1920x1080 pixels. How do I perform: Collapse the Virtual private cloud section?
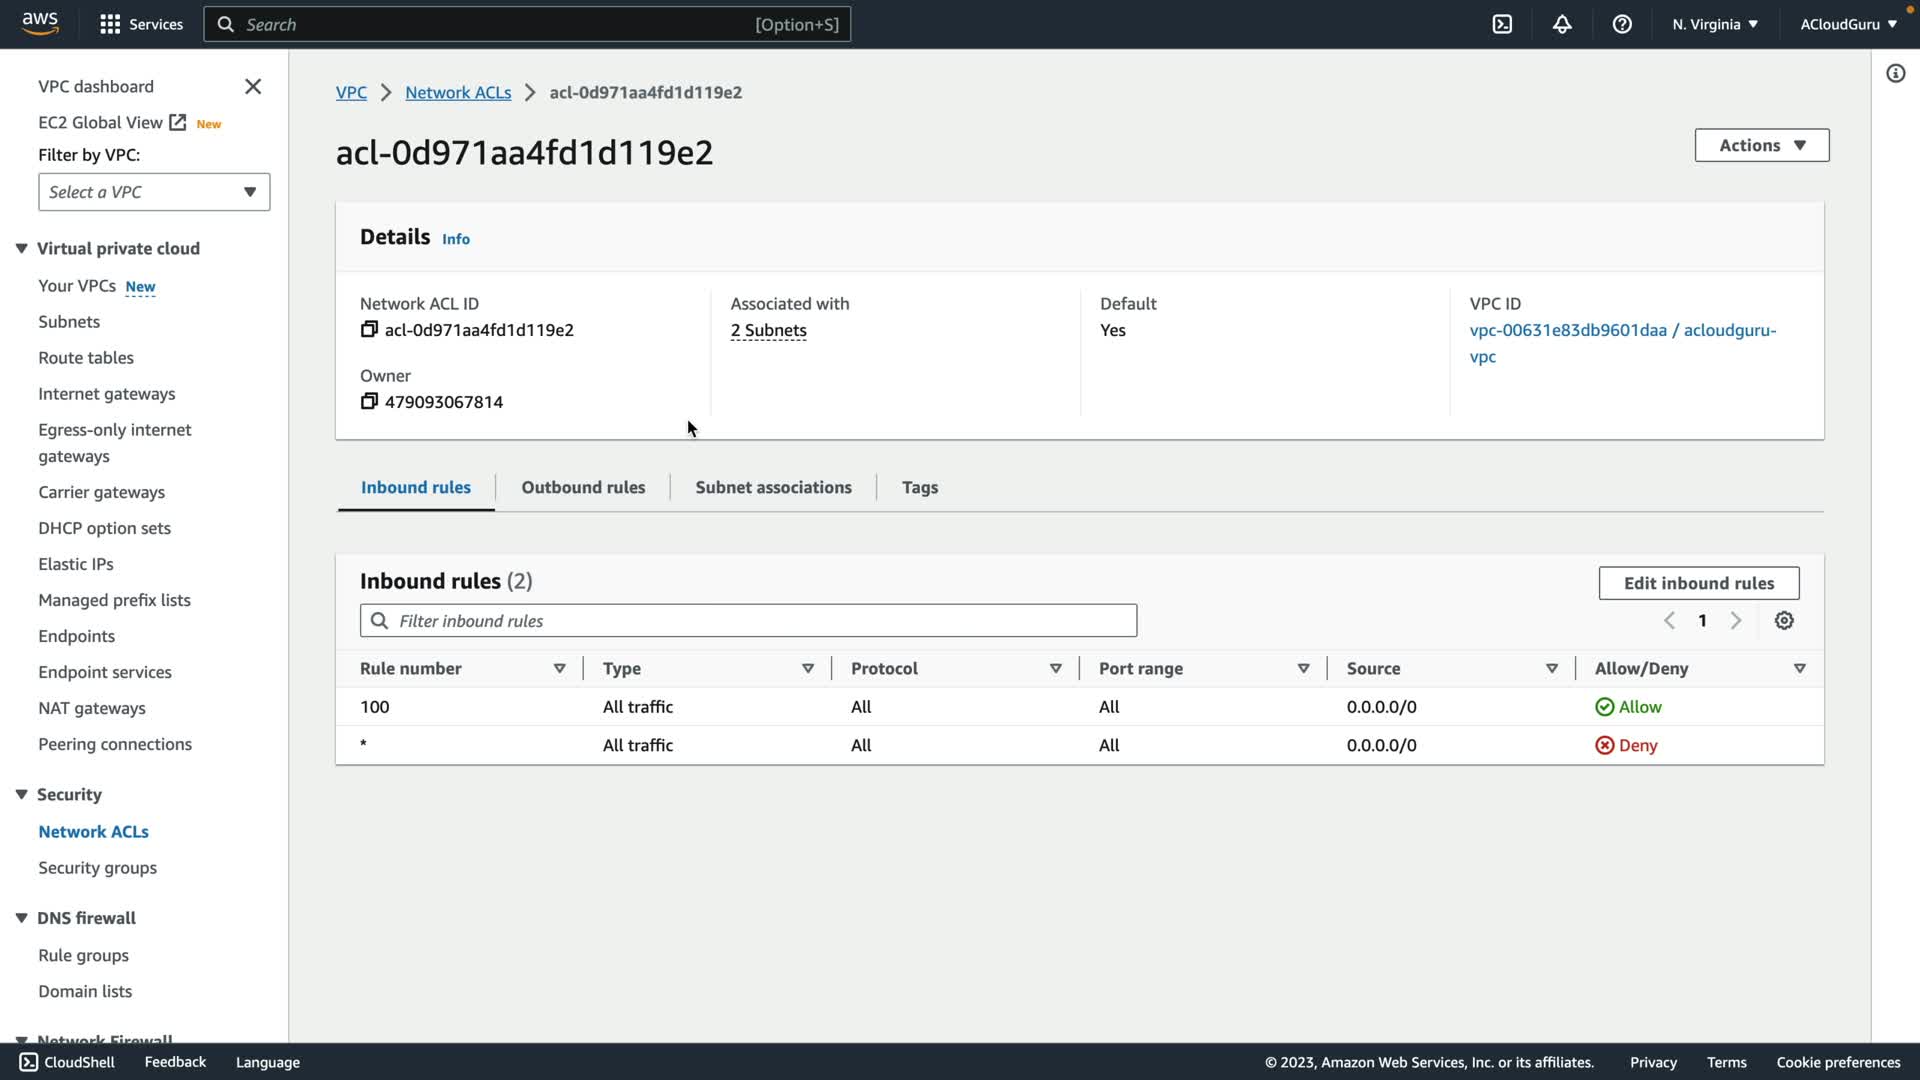(x=21, y=249)
